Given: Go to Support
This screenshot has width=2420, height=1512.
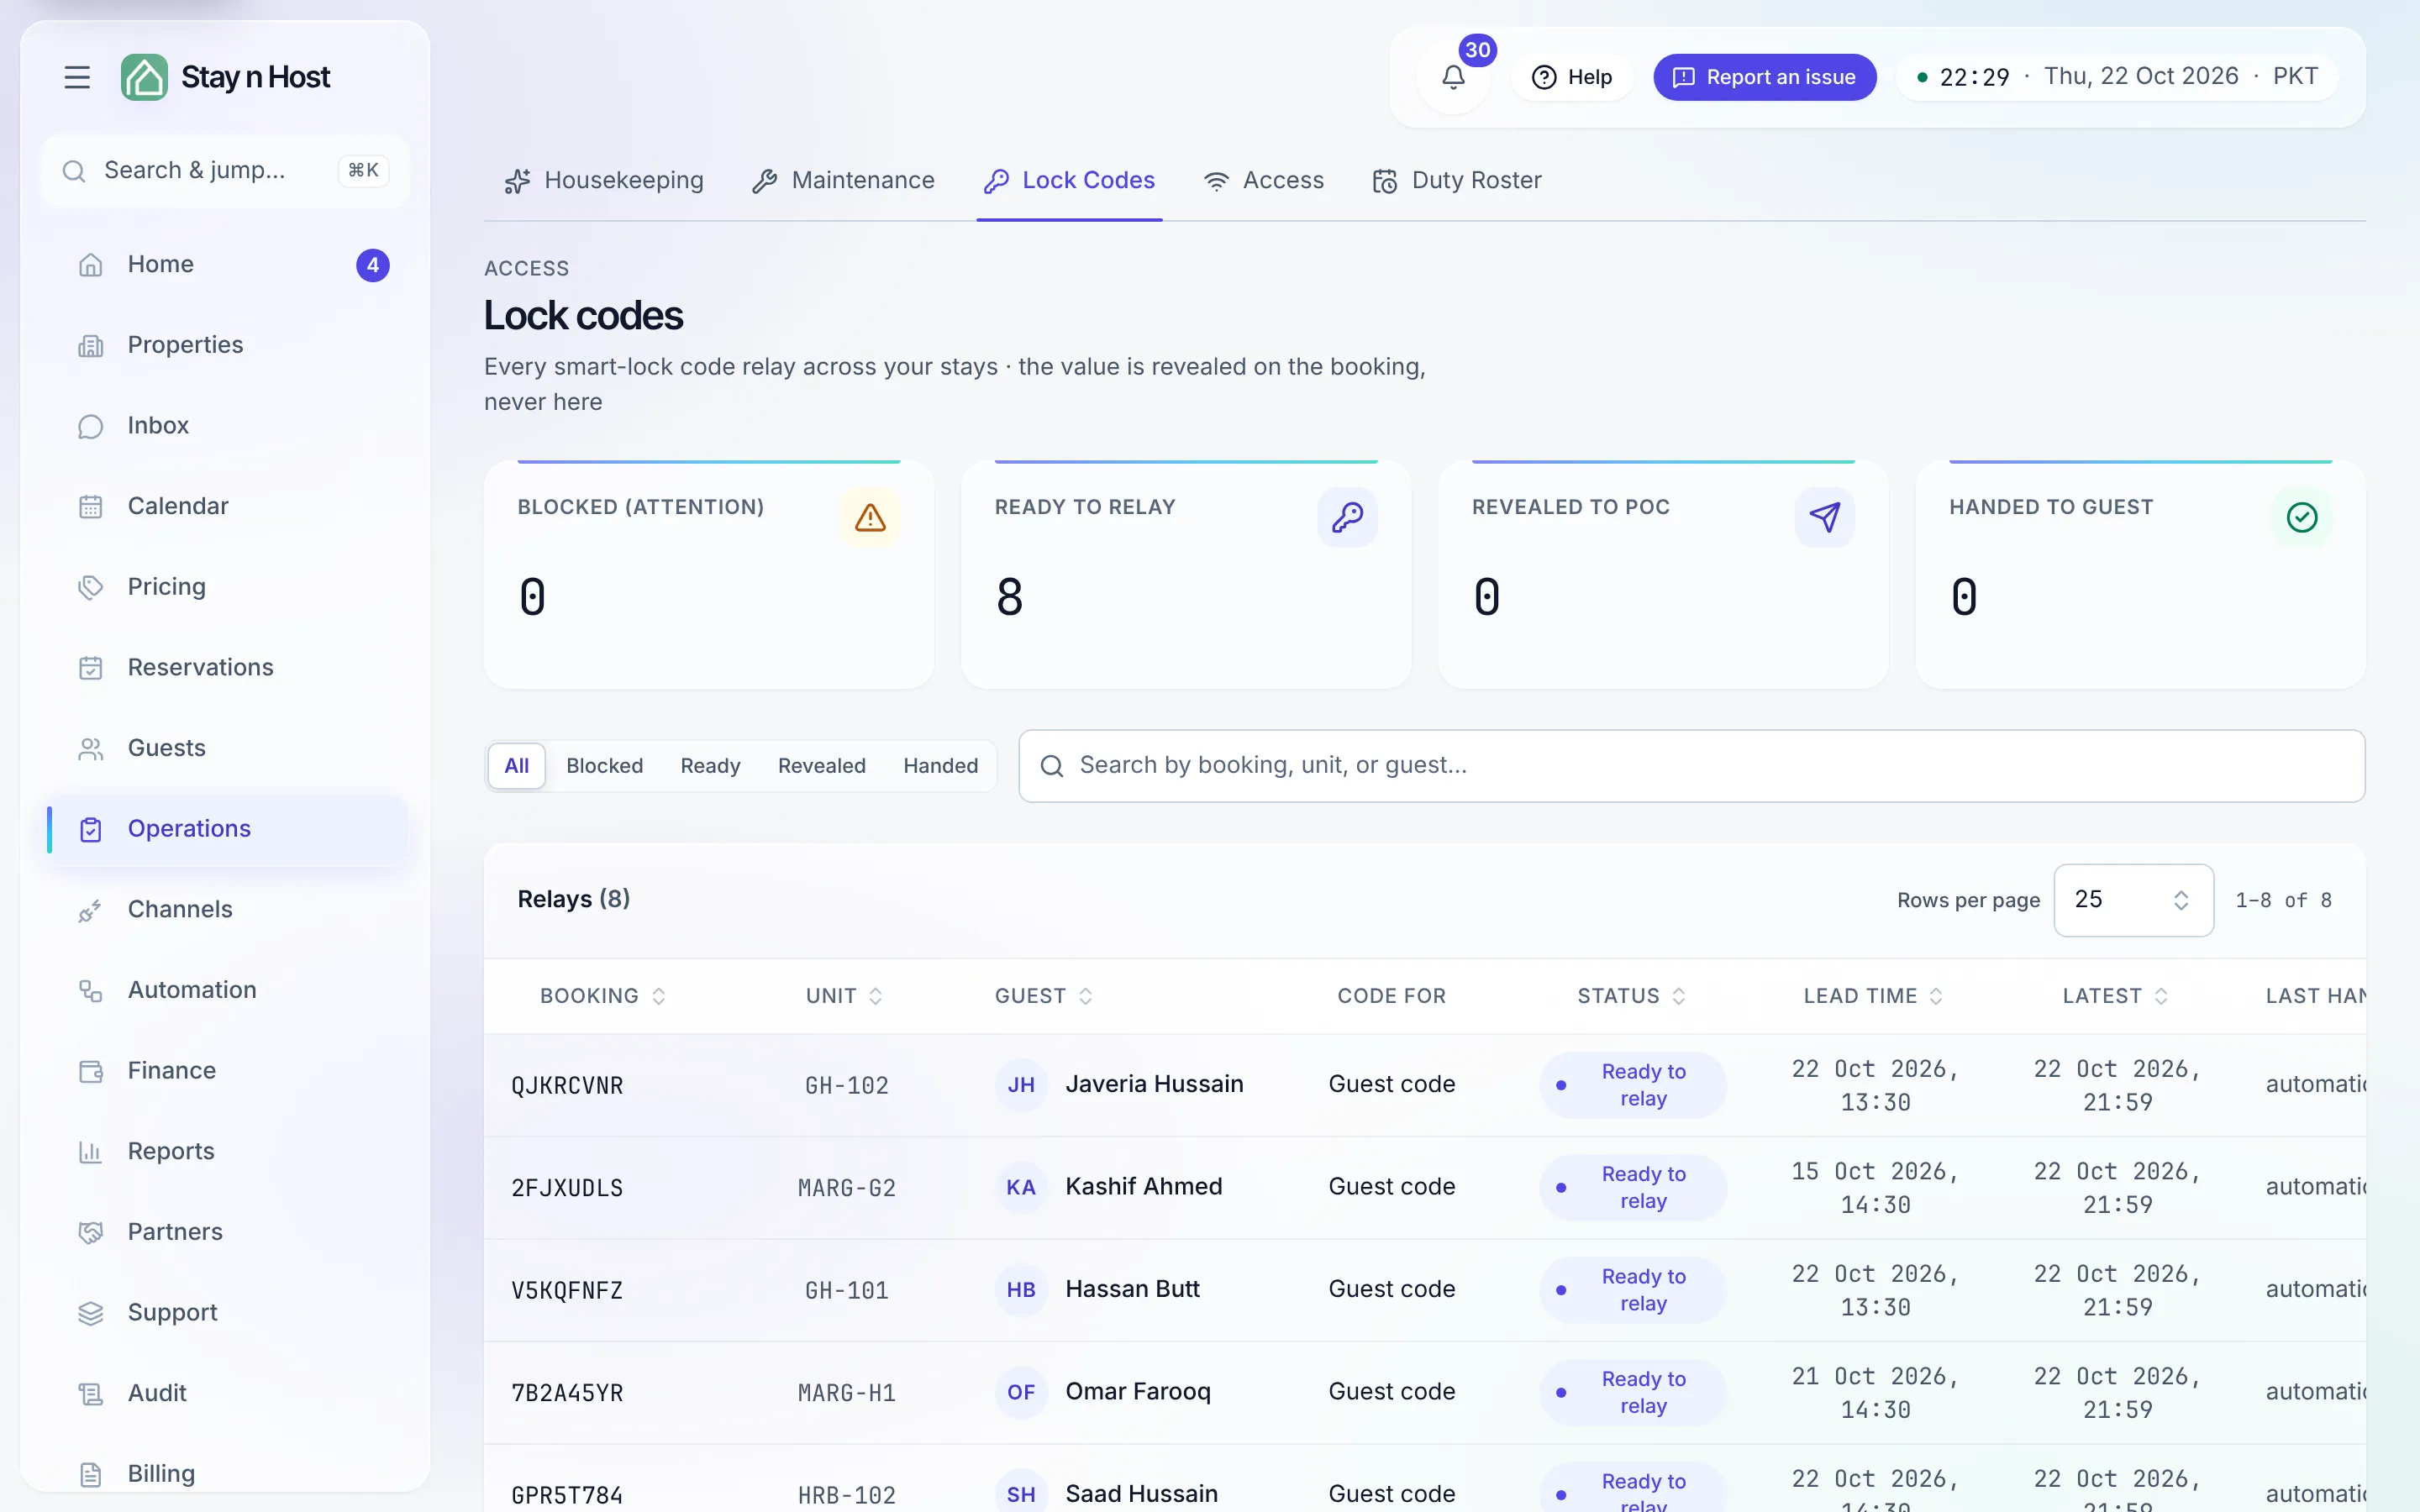Looking at the screenshot, I should (x=228, y=1313).
